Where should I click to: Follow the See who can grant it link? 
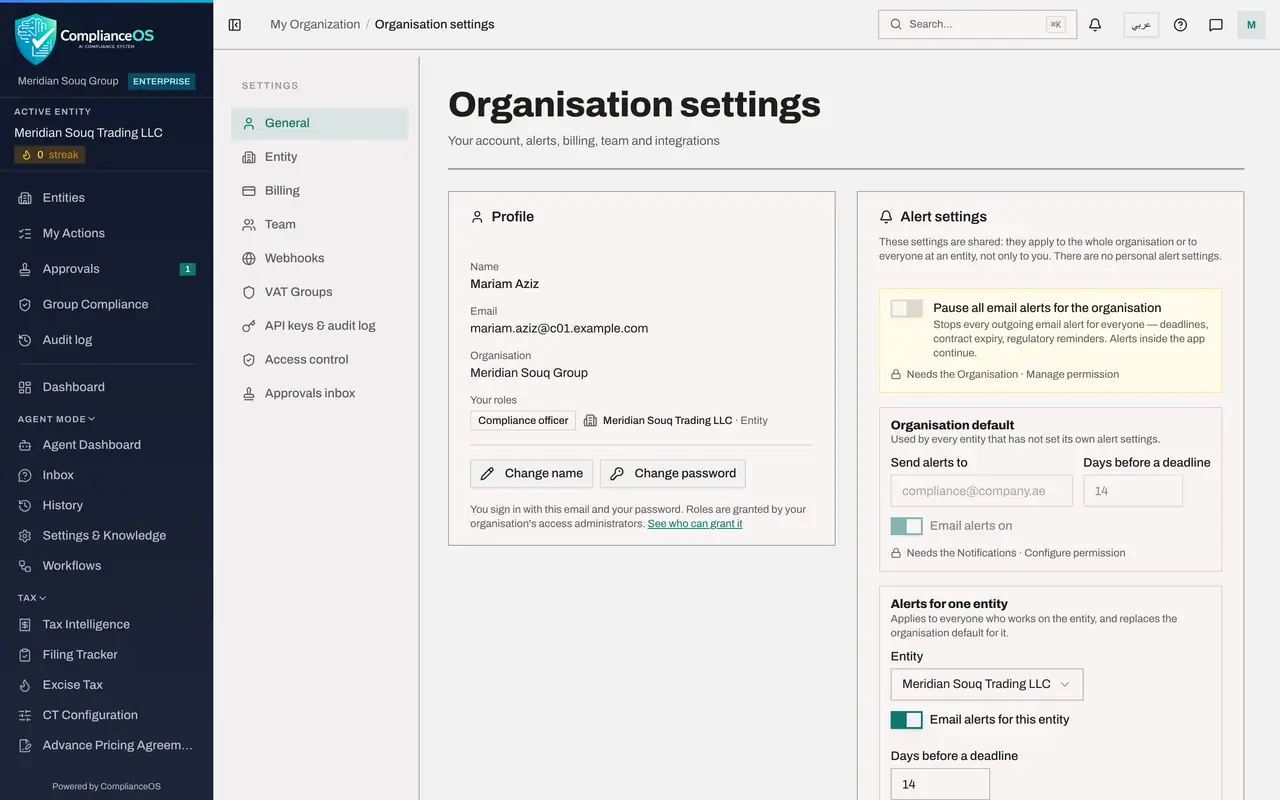click(695, 524)
